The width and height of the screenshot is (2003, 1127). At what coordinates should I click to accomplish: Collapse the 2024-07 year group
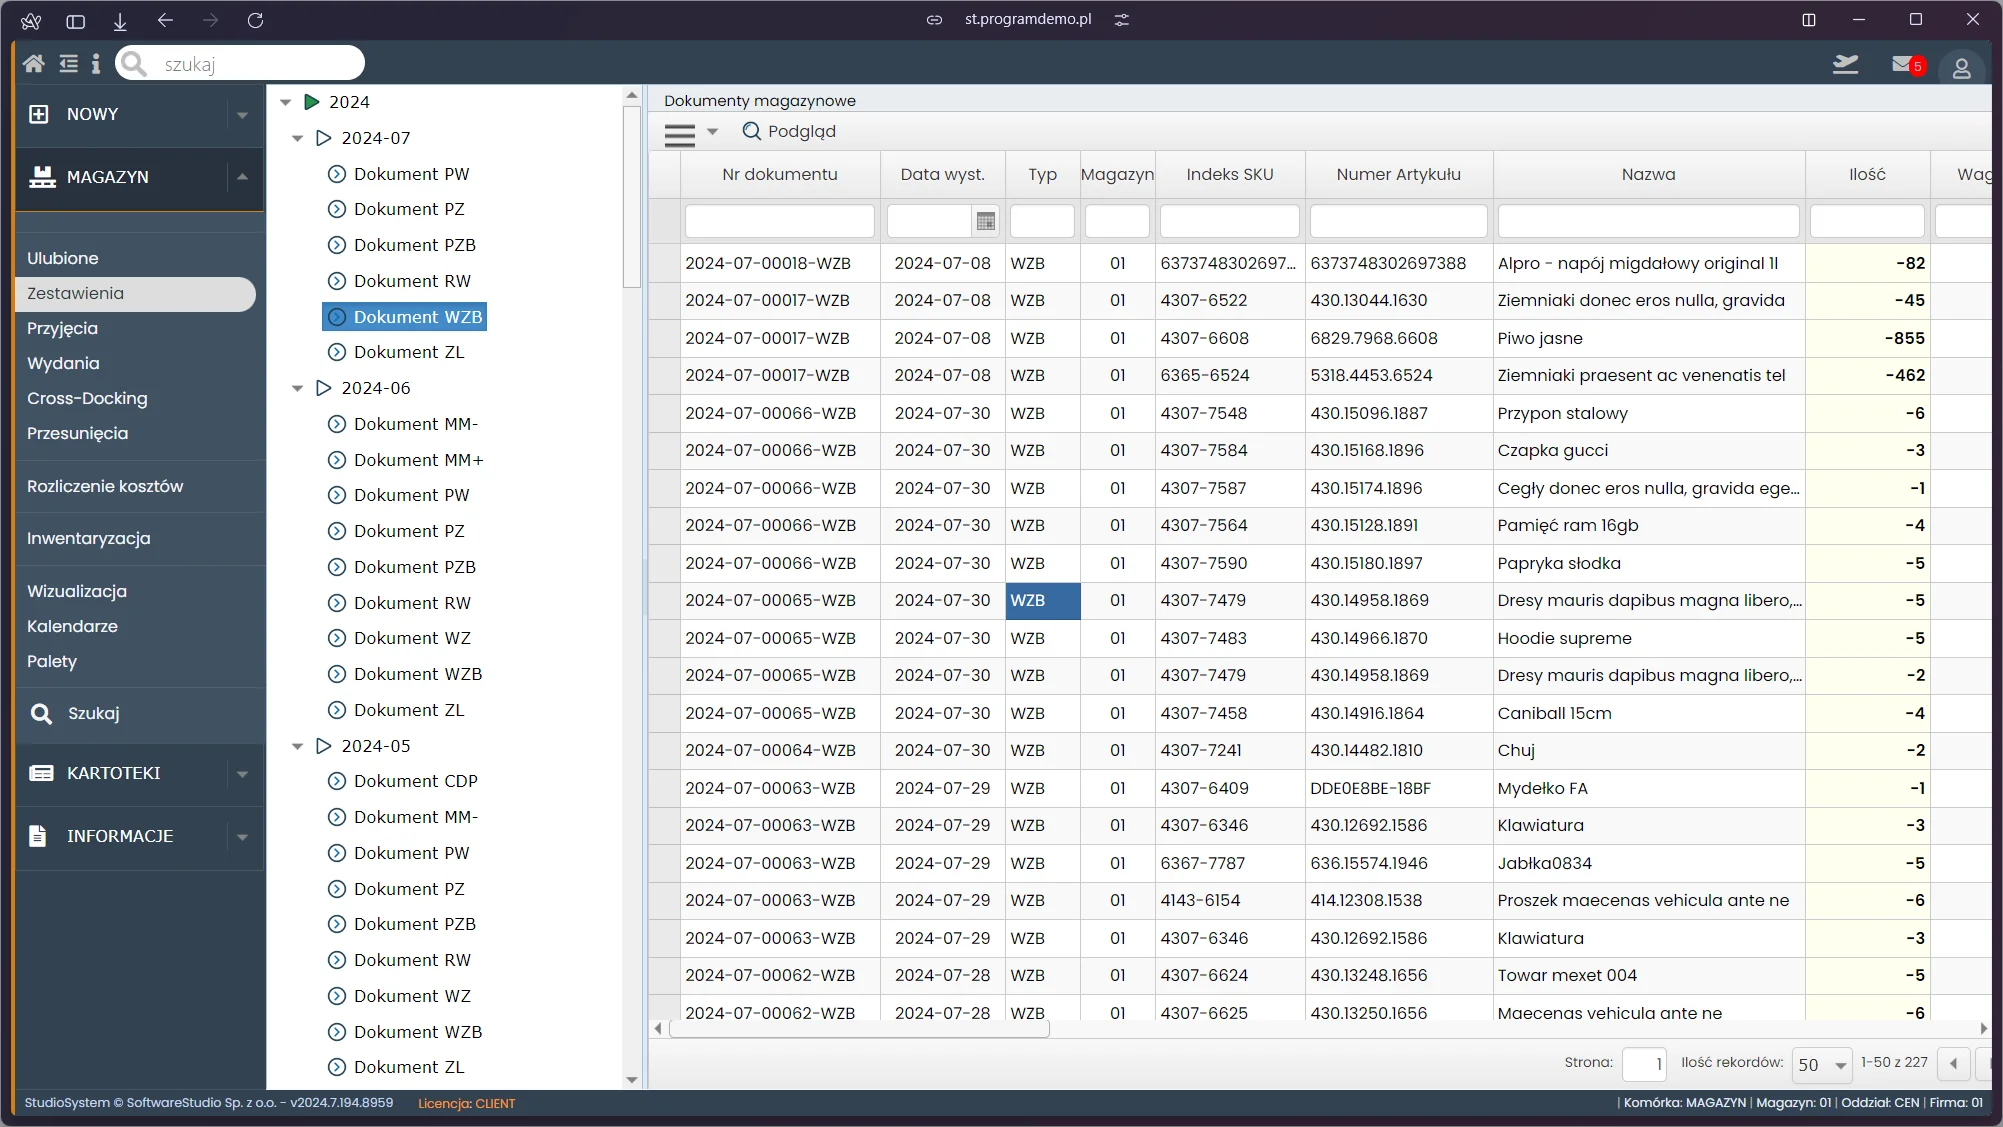pyautogui.click(x=296, y=138)
